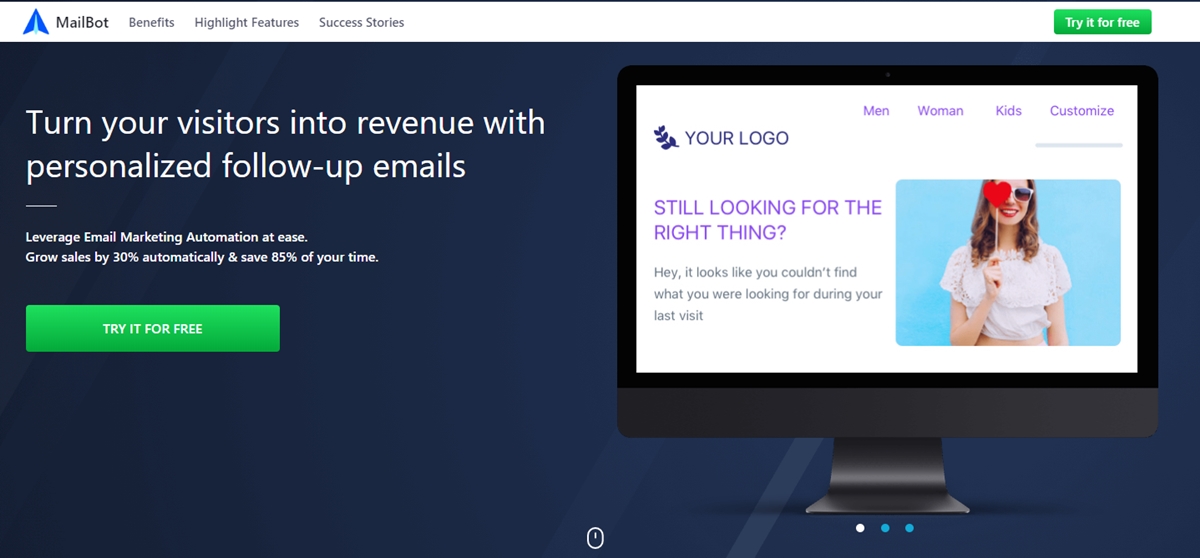Click the leaf icon beside YOUR LOGO
1200x558 pixels.
coord(666,137)
